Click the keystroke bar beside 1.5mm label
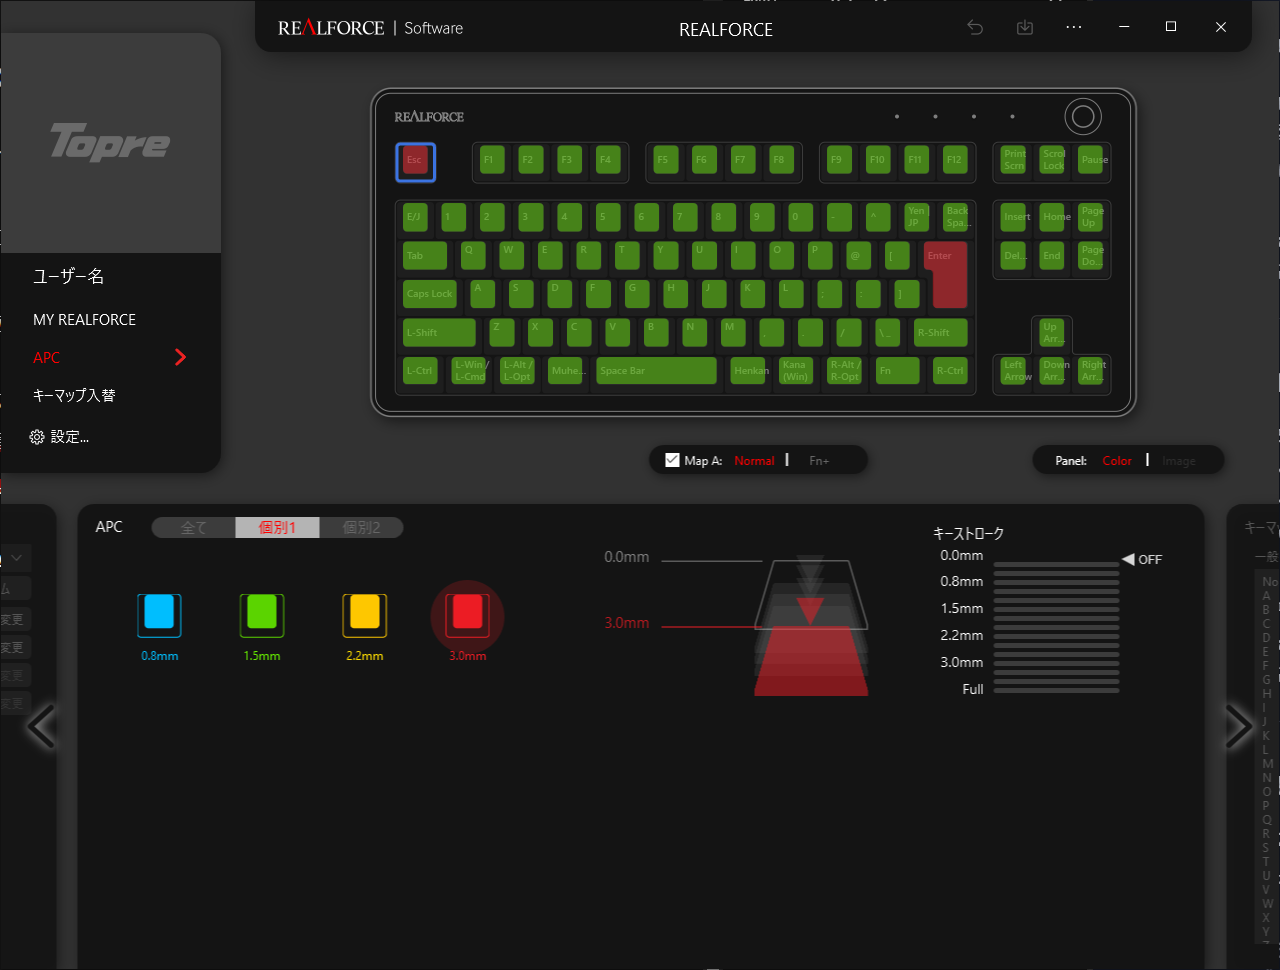1280x970 pixels. (x=1056, y=608)
